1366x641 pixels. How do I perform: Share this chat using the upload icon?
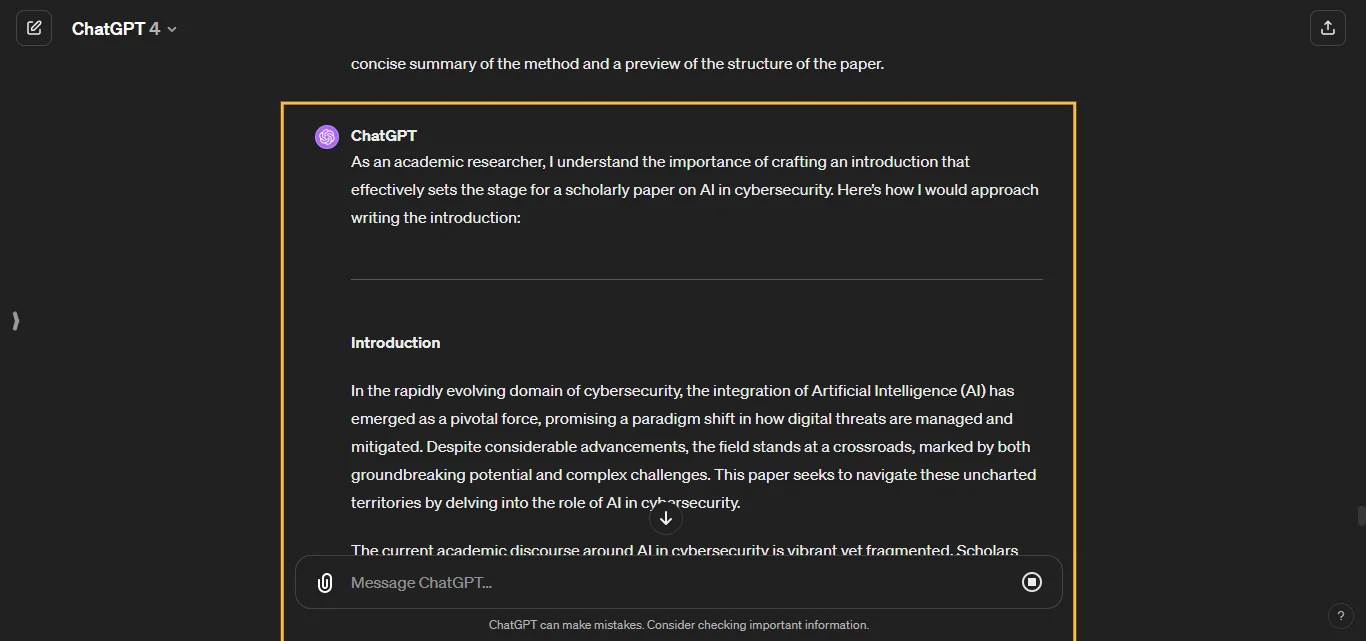tap(1328, 28)
